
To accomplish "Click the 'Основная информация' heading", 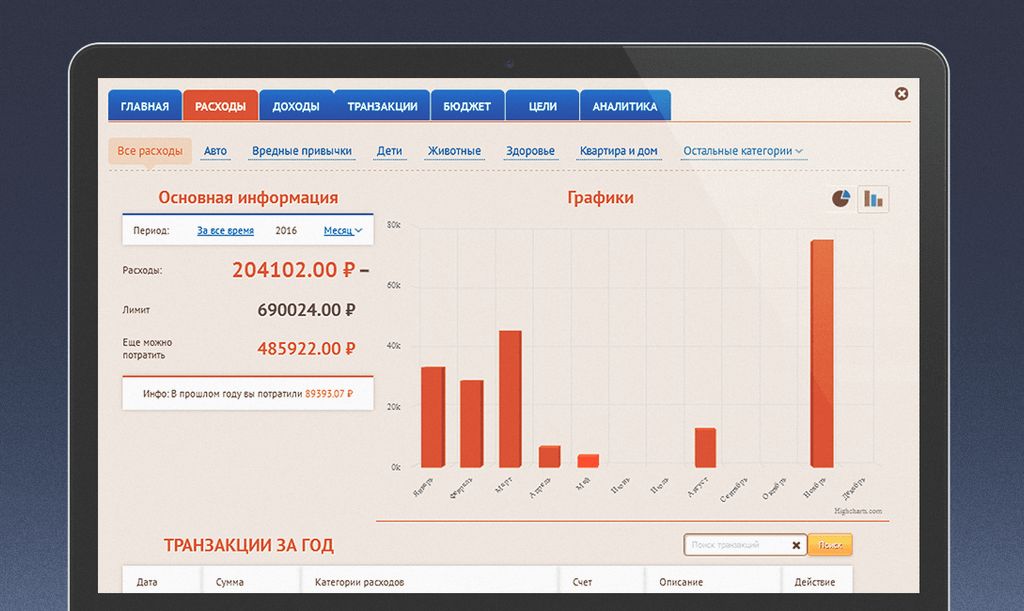I will point(248,197).
